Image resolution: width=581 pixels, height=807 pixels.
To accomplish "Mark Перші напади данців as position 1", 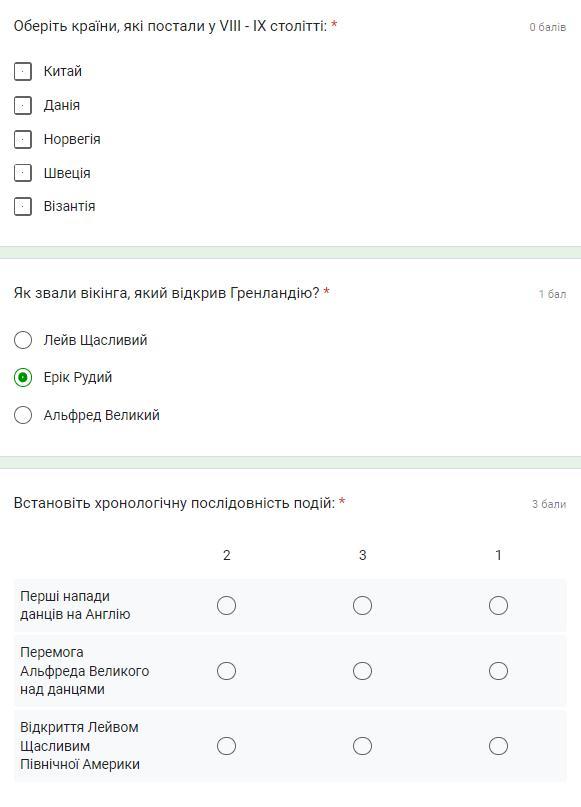I will pyautogui.click(x=498, y=605).
